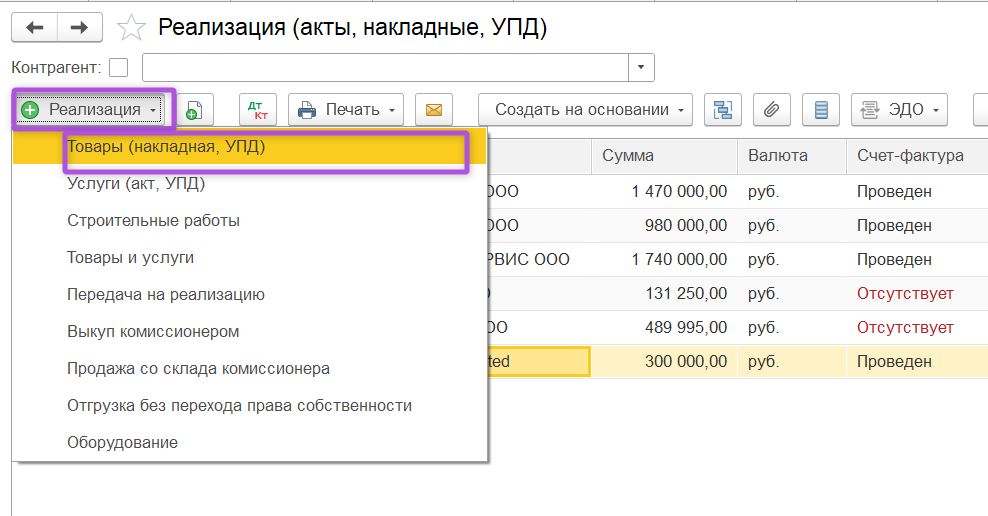The height and width of the screenshot is (516, 988).
Task: Click Отсутствует in the 489 995,00 row
Action: click(x=905, y=328)
